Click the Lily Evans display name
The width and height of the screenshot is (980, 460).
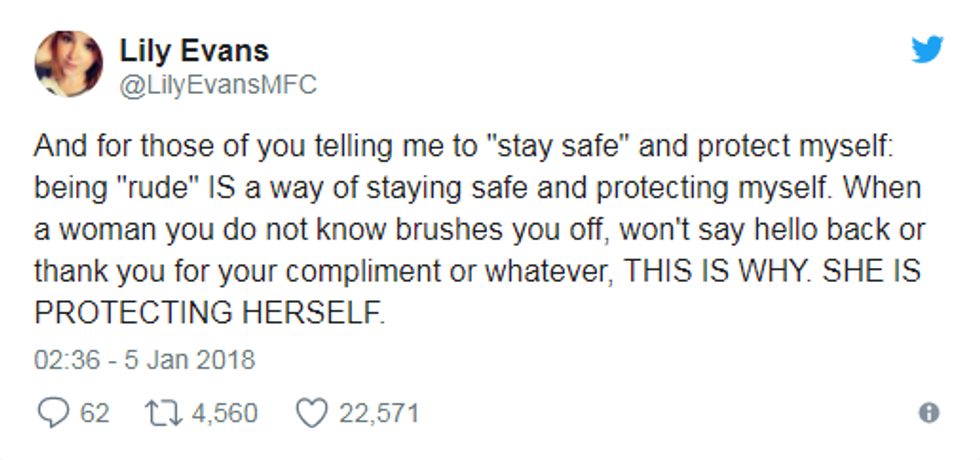194,51
